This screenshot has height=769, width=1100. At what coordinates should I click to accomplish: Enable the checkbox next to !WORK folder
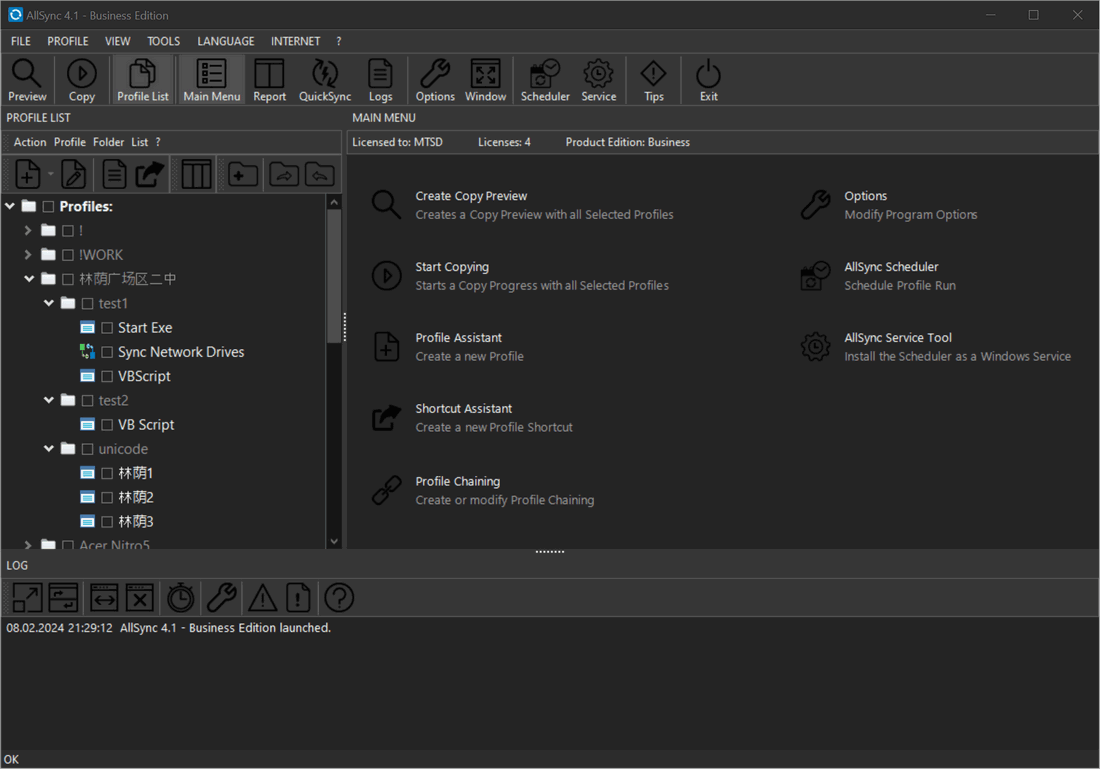click(x=68, y=255)
